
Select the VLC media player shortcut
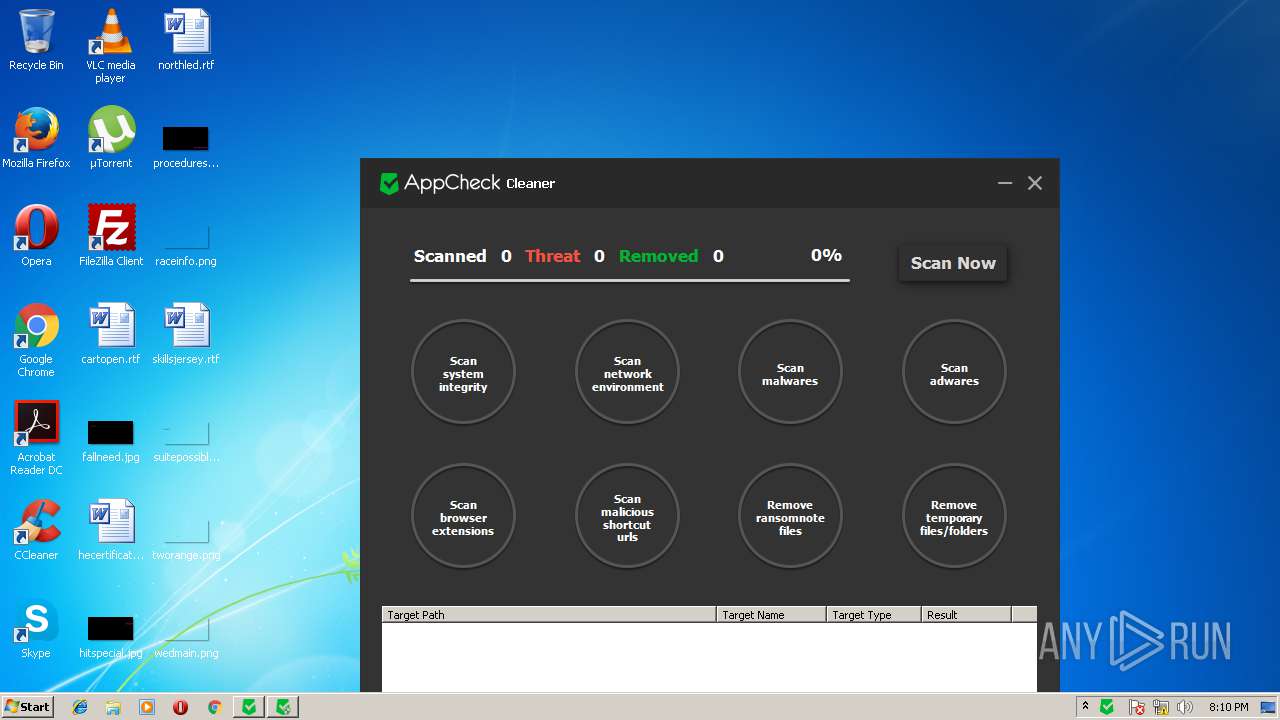[x=110, y=46]
